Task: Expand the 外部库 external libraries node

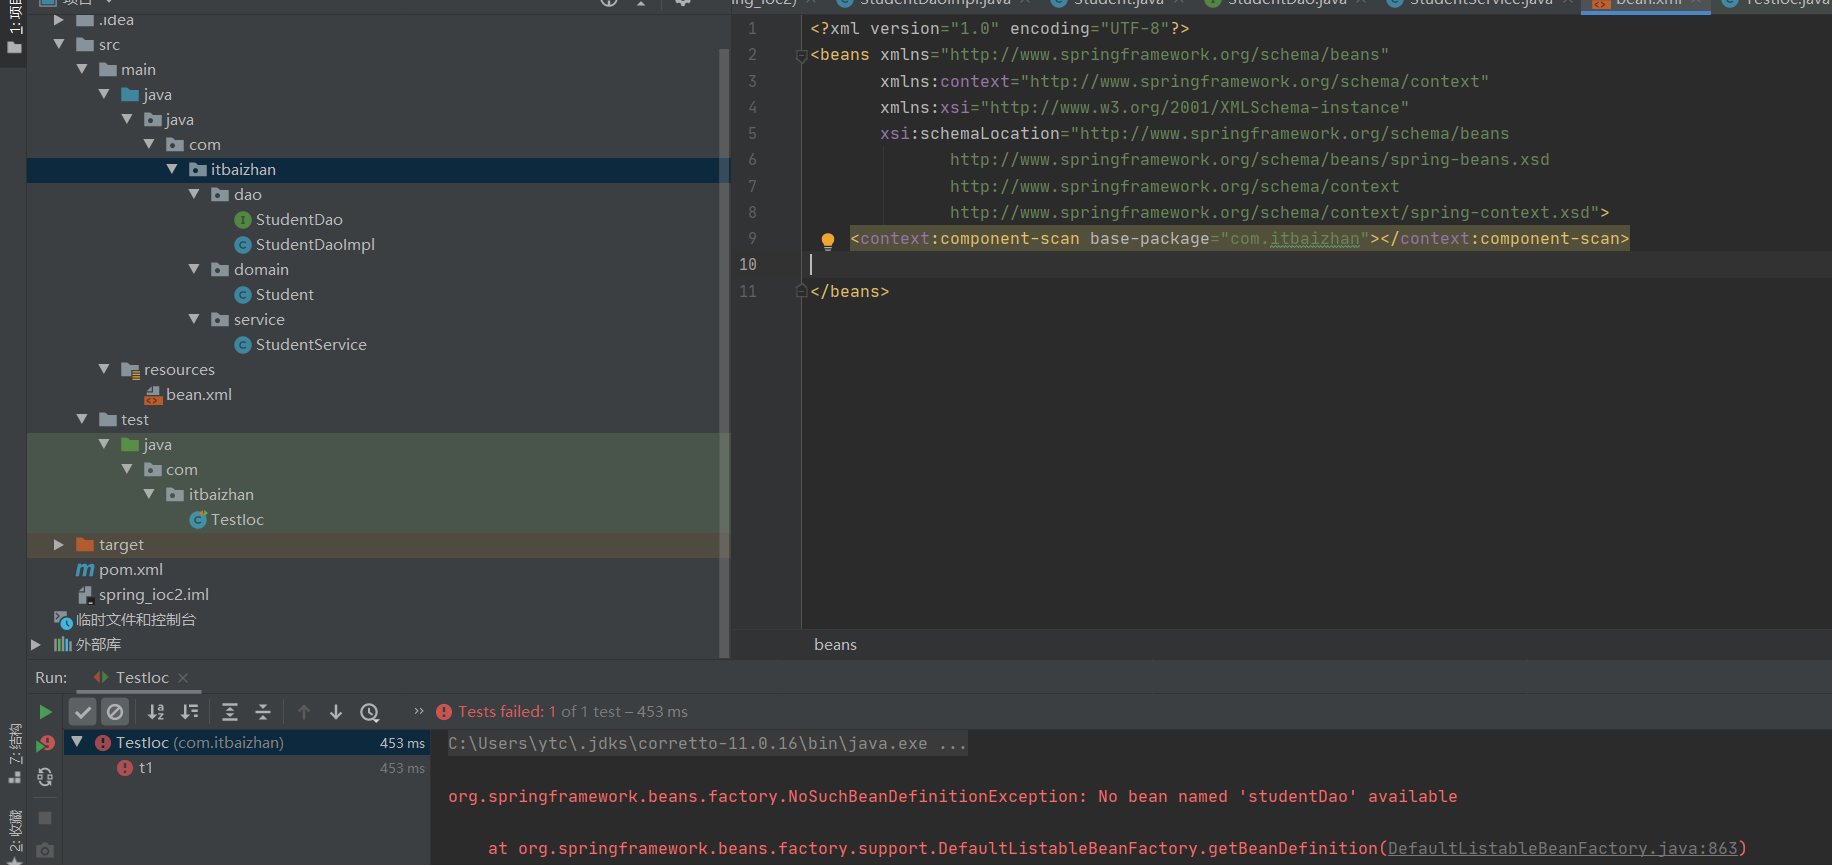Action: [36, 644]
